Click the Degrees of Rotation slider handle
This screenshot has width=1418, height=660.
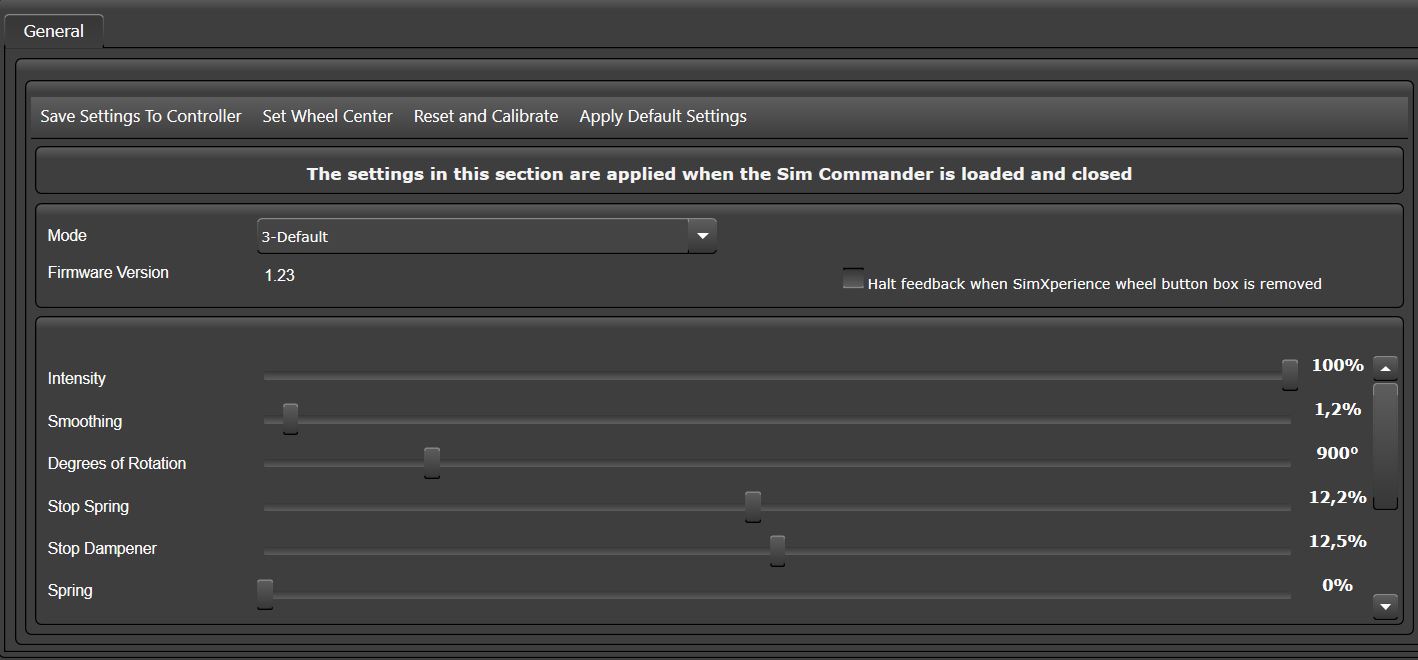point(432,462)
